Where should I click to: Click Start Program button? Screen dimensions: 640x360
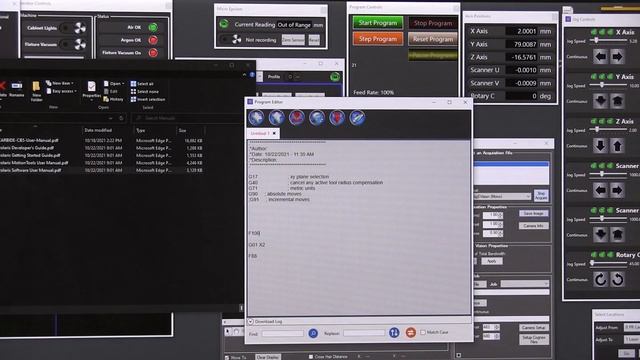pyautogui.click(x=378, y=23)
